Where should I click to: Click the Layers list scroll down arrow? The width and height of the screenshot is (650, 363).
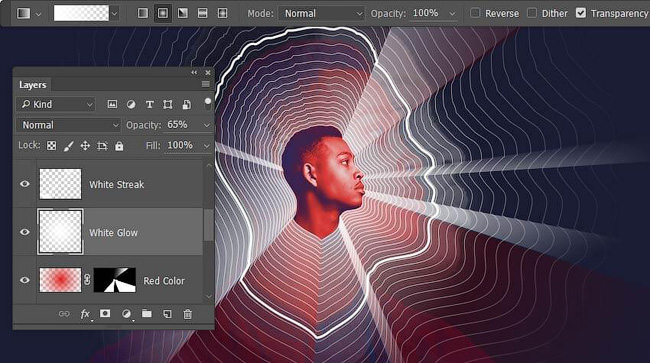click(x=209, y=296)
